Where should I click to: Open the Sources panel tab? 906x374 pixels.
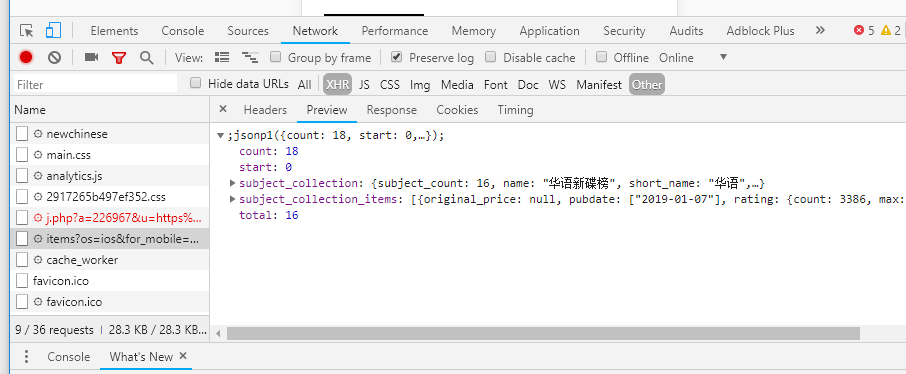click(248, 31)
